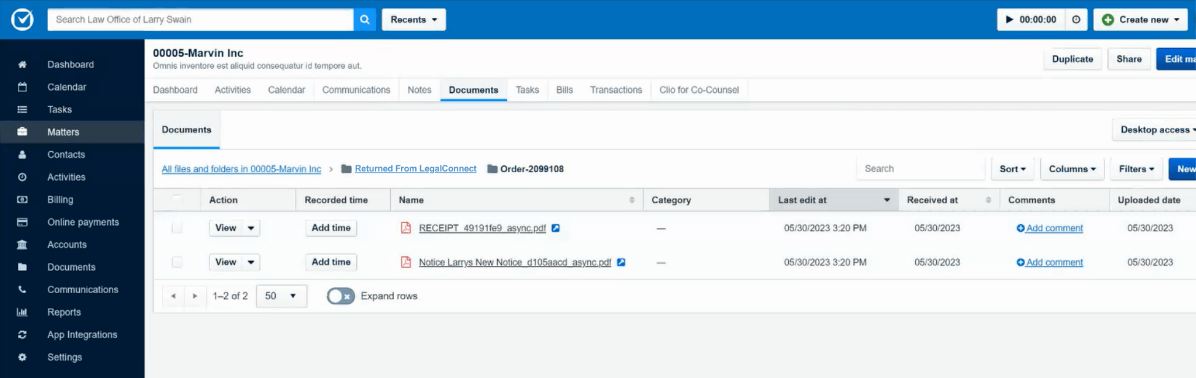This screenshot has height=378, width=1196.
Task: Switch to the Transactions tab
Action: [616, 90]
